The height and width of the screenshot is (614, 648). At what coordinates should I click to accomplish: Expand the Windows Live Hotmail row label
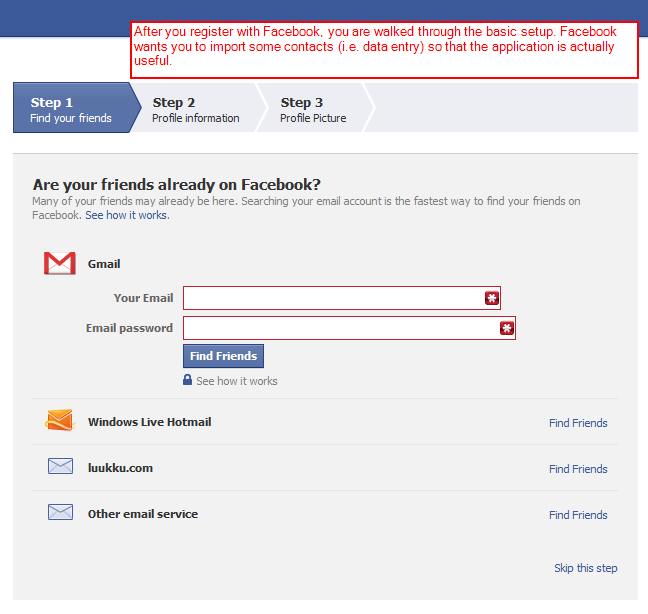click(x=150, y=422)
